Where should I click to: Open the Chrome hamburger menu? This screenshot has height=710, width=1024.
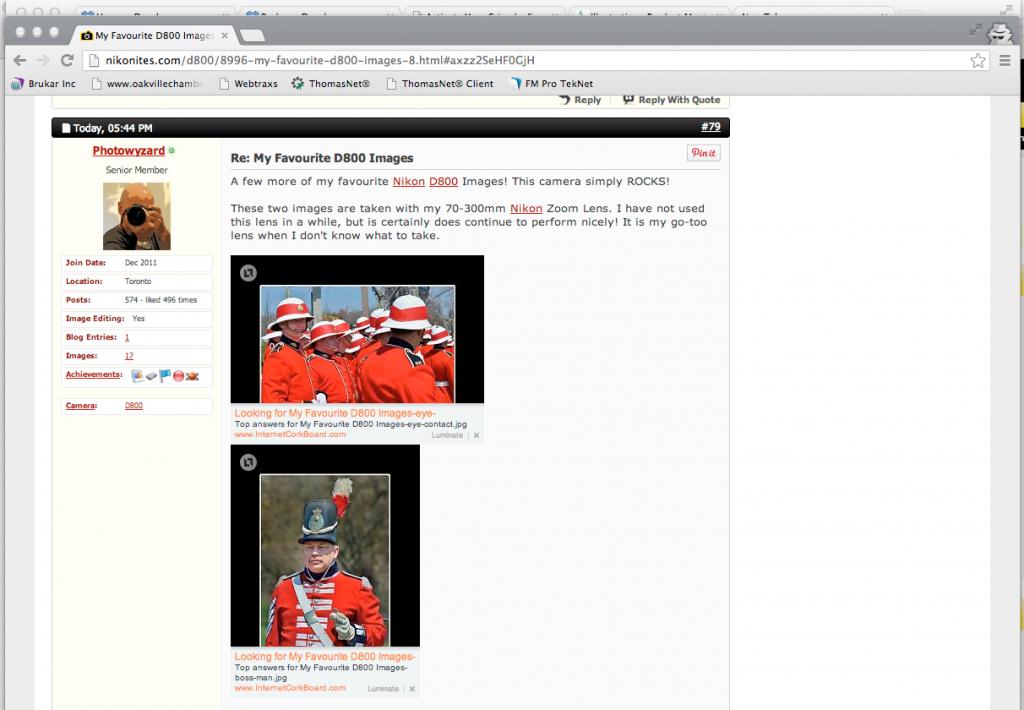[1004, 60]
